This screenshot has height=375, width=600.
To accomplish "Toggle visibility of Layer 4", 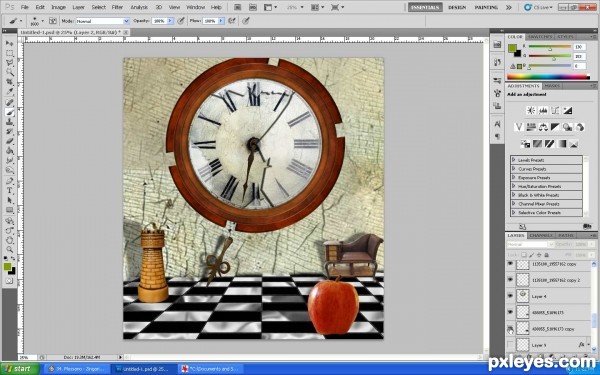I will pyautogui.click(x=510, y=296).
